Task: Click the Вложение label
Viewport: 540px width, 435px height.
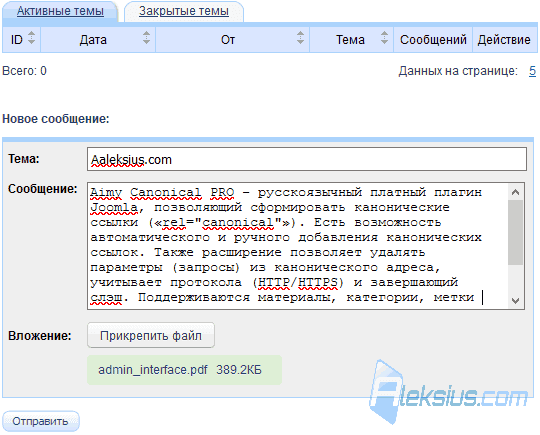Action: tap(40, 335)
